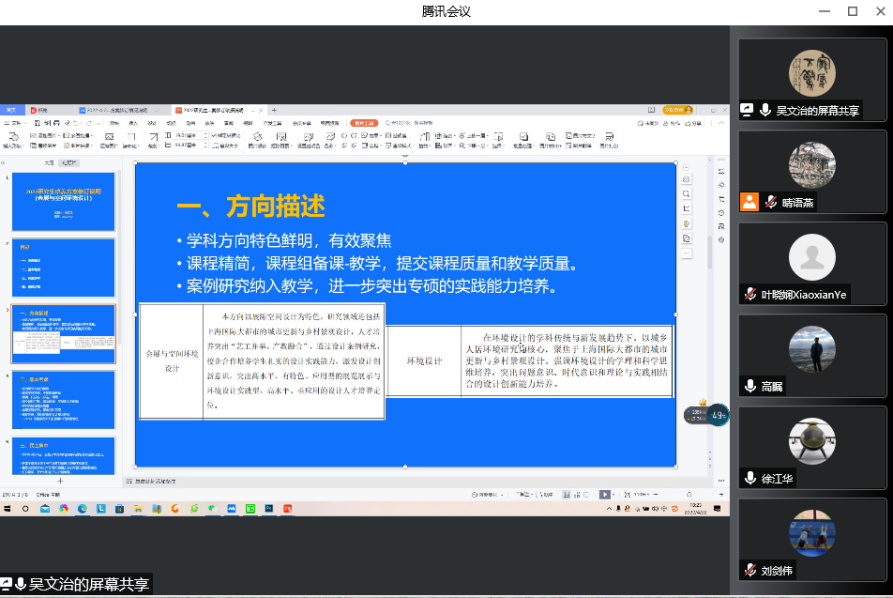The width and height of the screenshot is (893, 598).
Task: Start slideshow from the WPS status bar
Action: [x=605, y=494]
